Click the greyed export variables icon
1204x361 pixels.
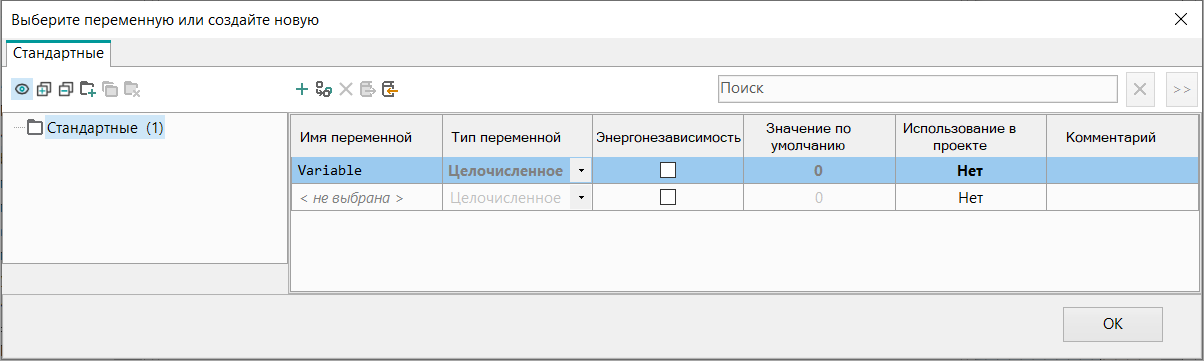[367, 89]
